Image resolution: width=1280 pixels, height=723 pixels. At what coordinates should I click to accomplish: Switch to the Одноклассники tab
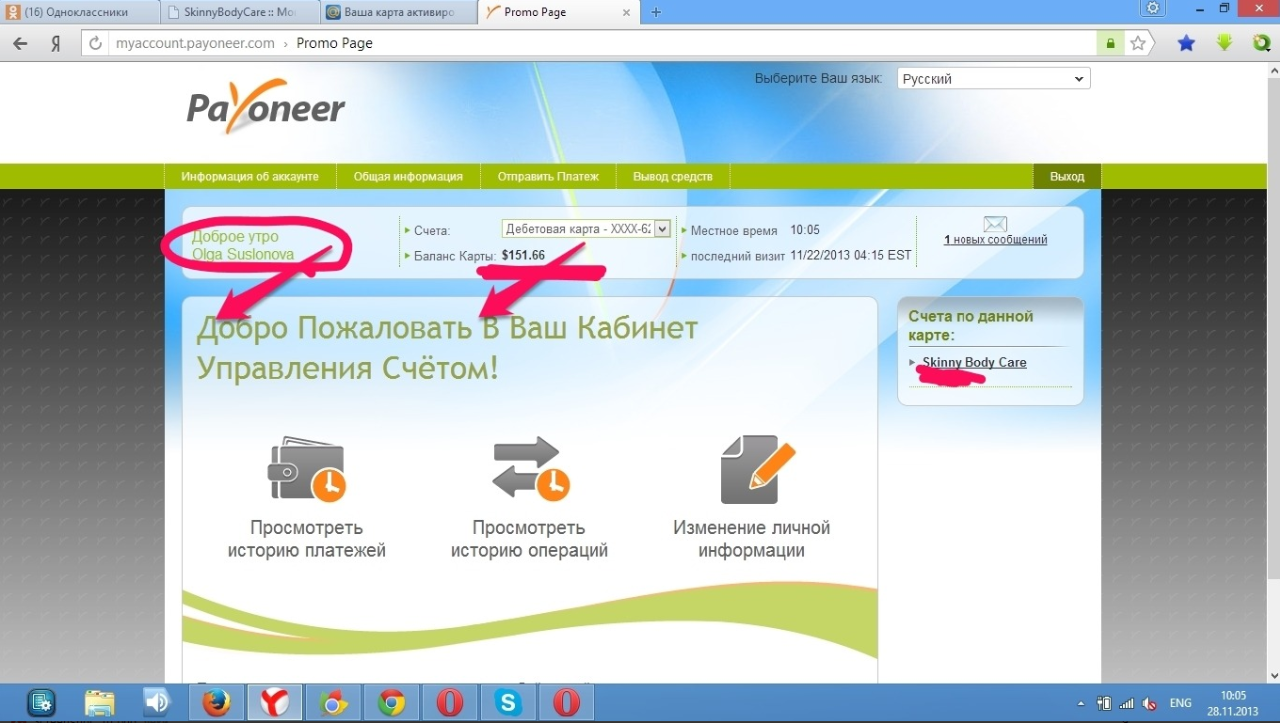[x=78, y=13]
